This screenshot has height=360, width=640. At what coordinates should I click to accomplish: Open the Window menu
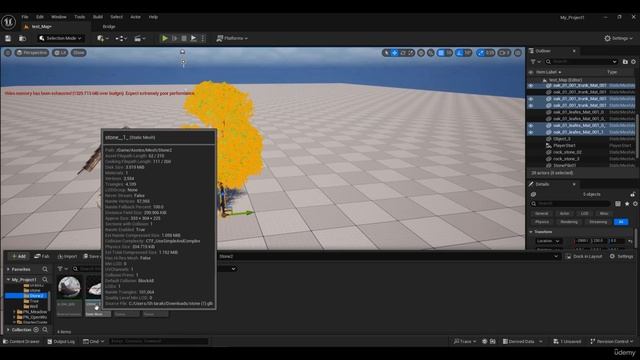click(59, 17)
